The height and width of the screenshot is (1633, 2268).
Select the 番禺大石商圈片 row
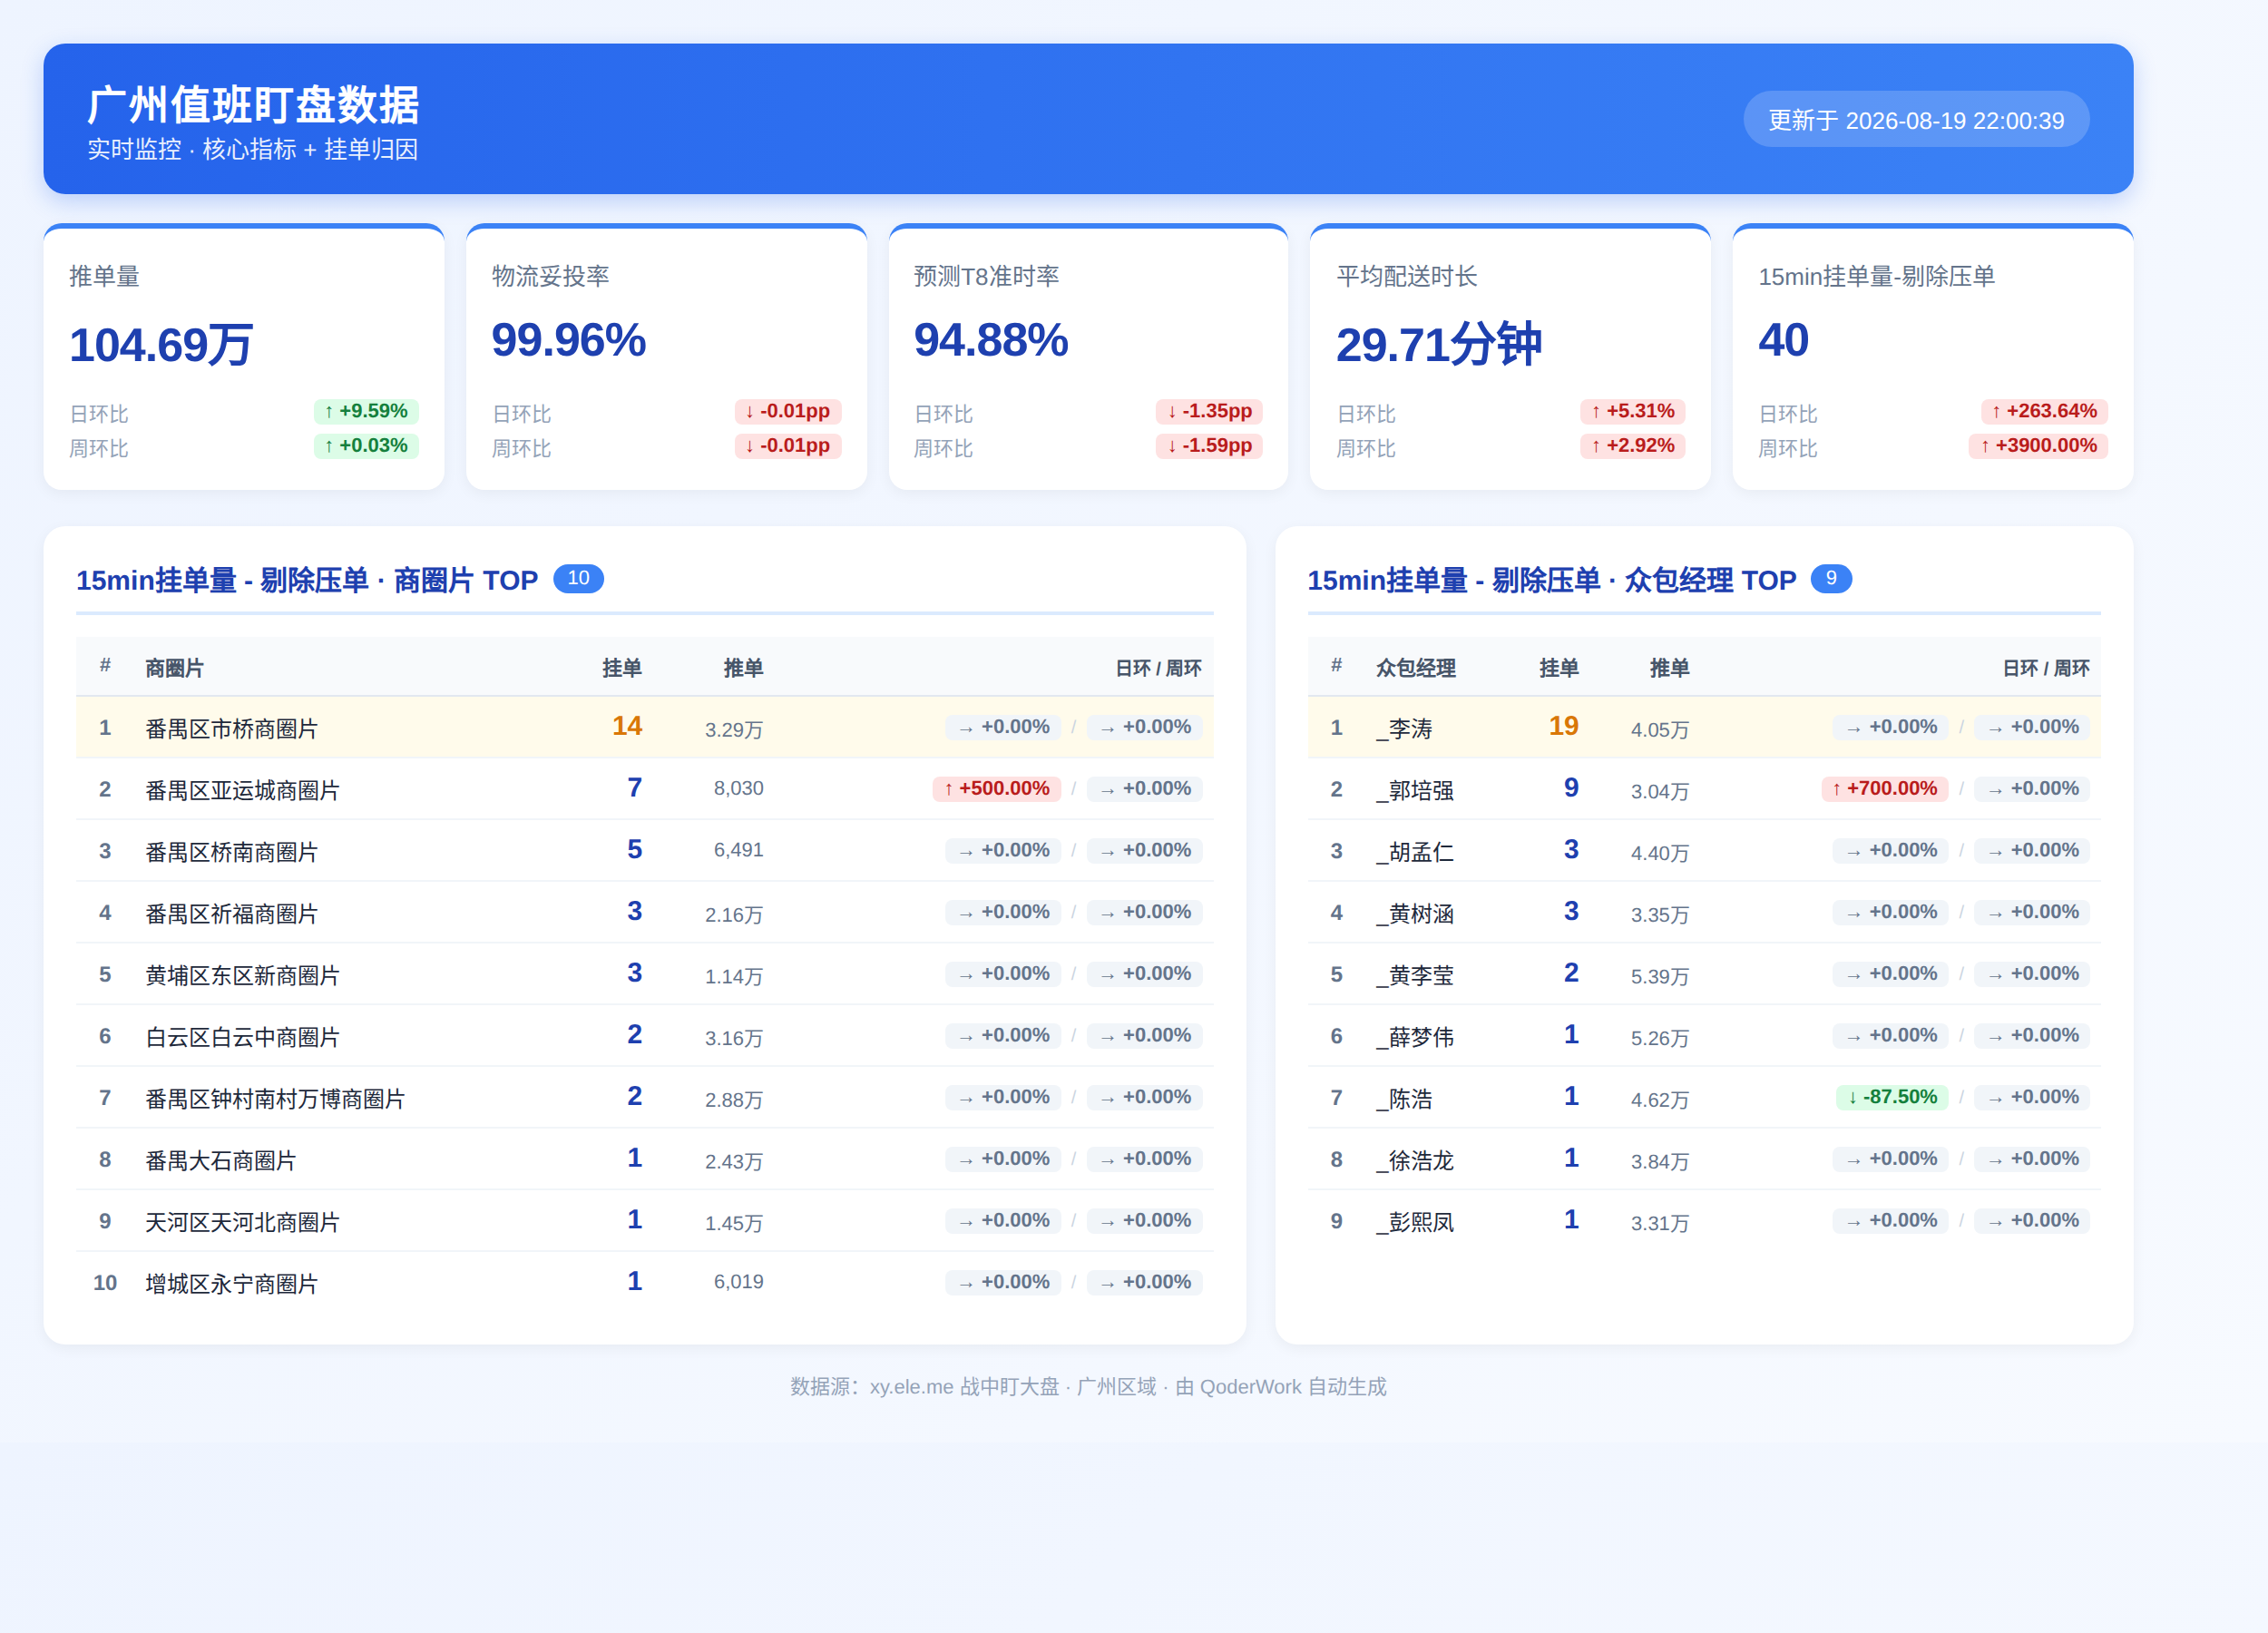(x=645, y=1159)
